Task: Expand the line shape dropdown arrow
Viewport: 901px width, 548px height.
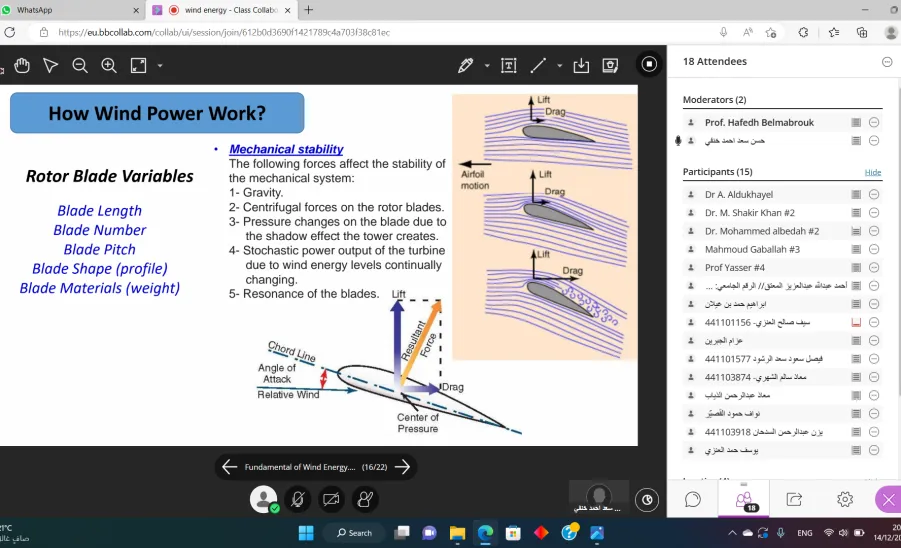Action: pyautogui.click(x=560, y=65)
